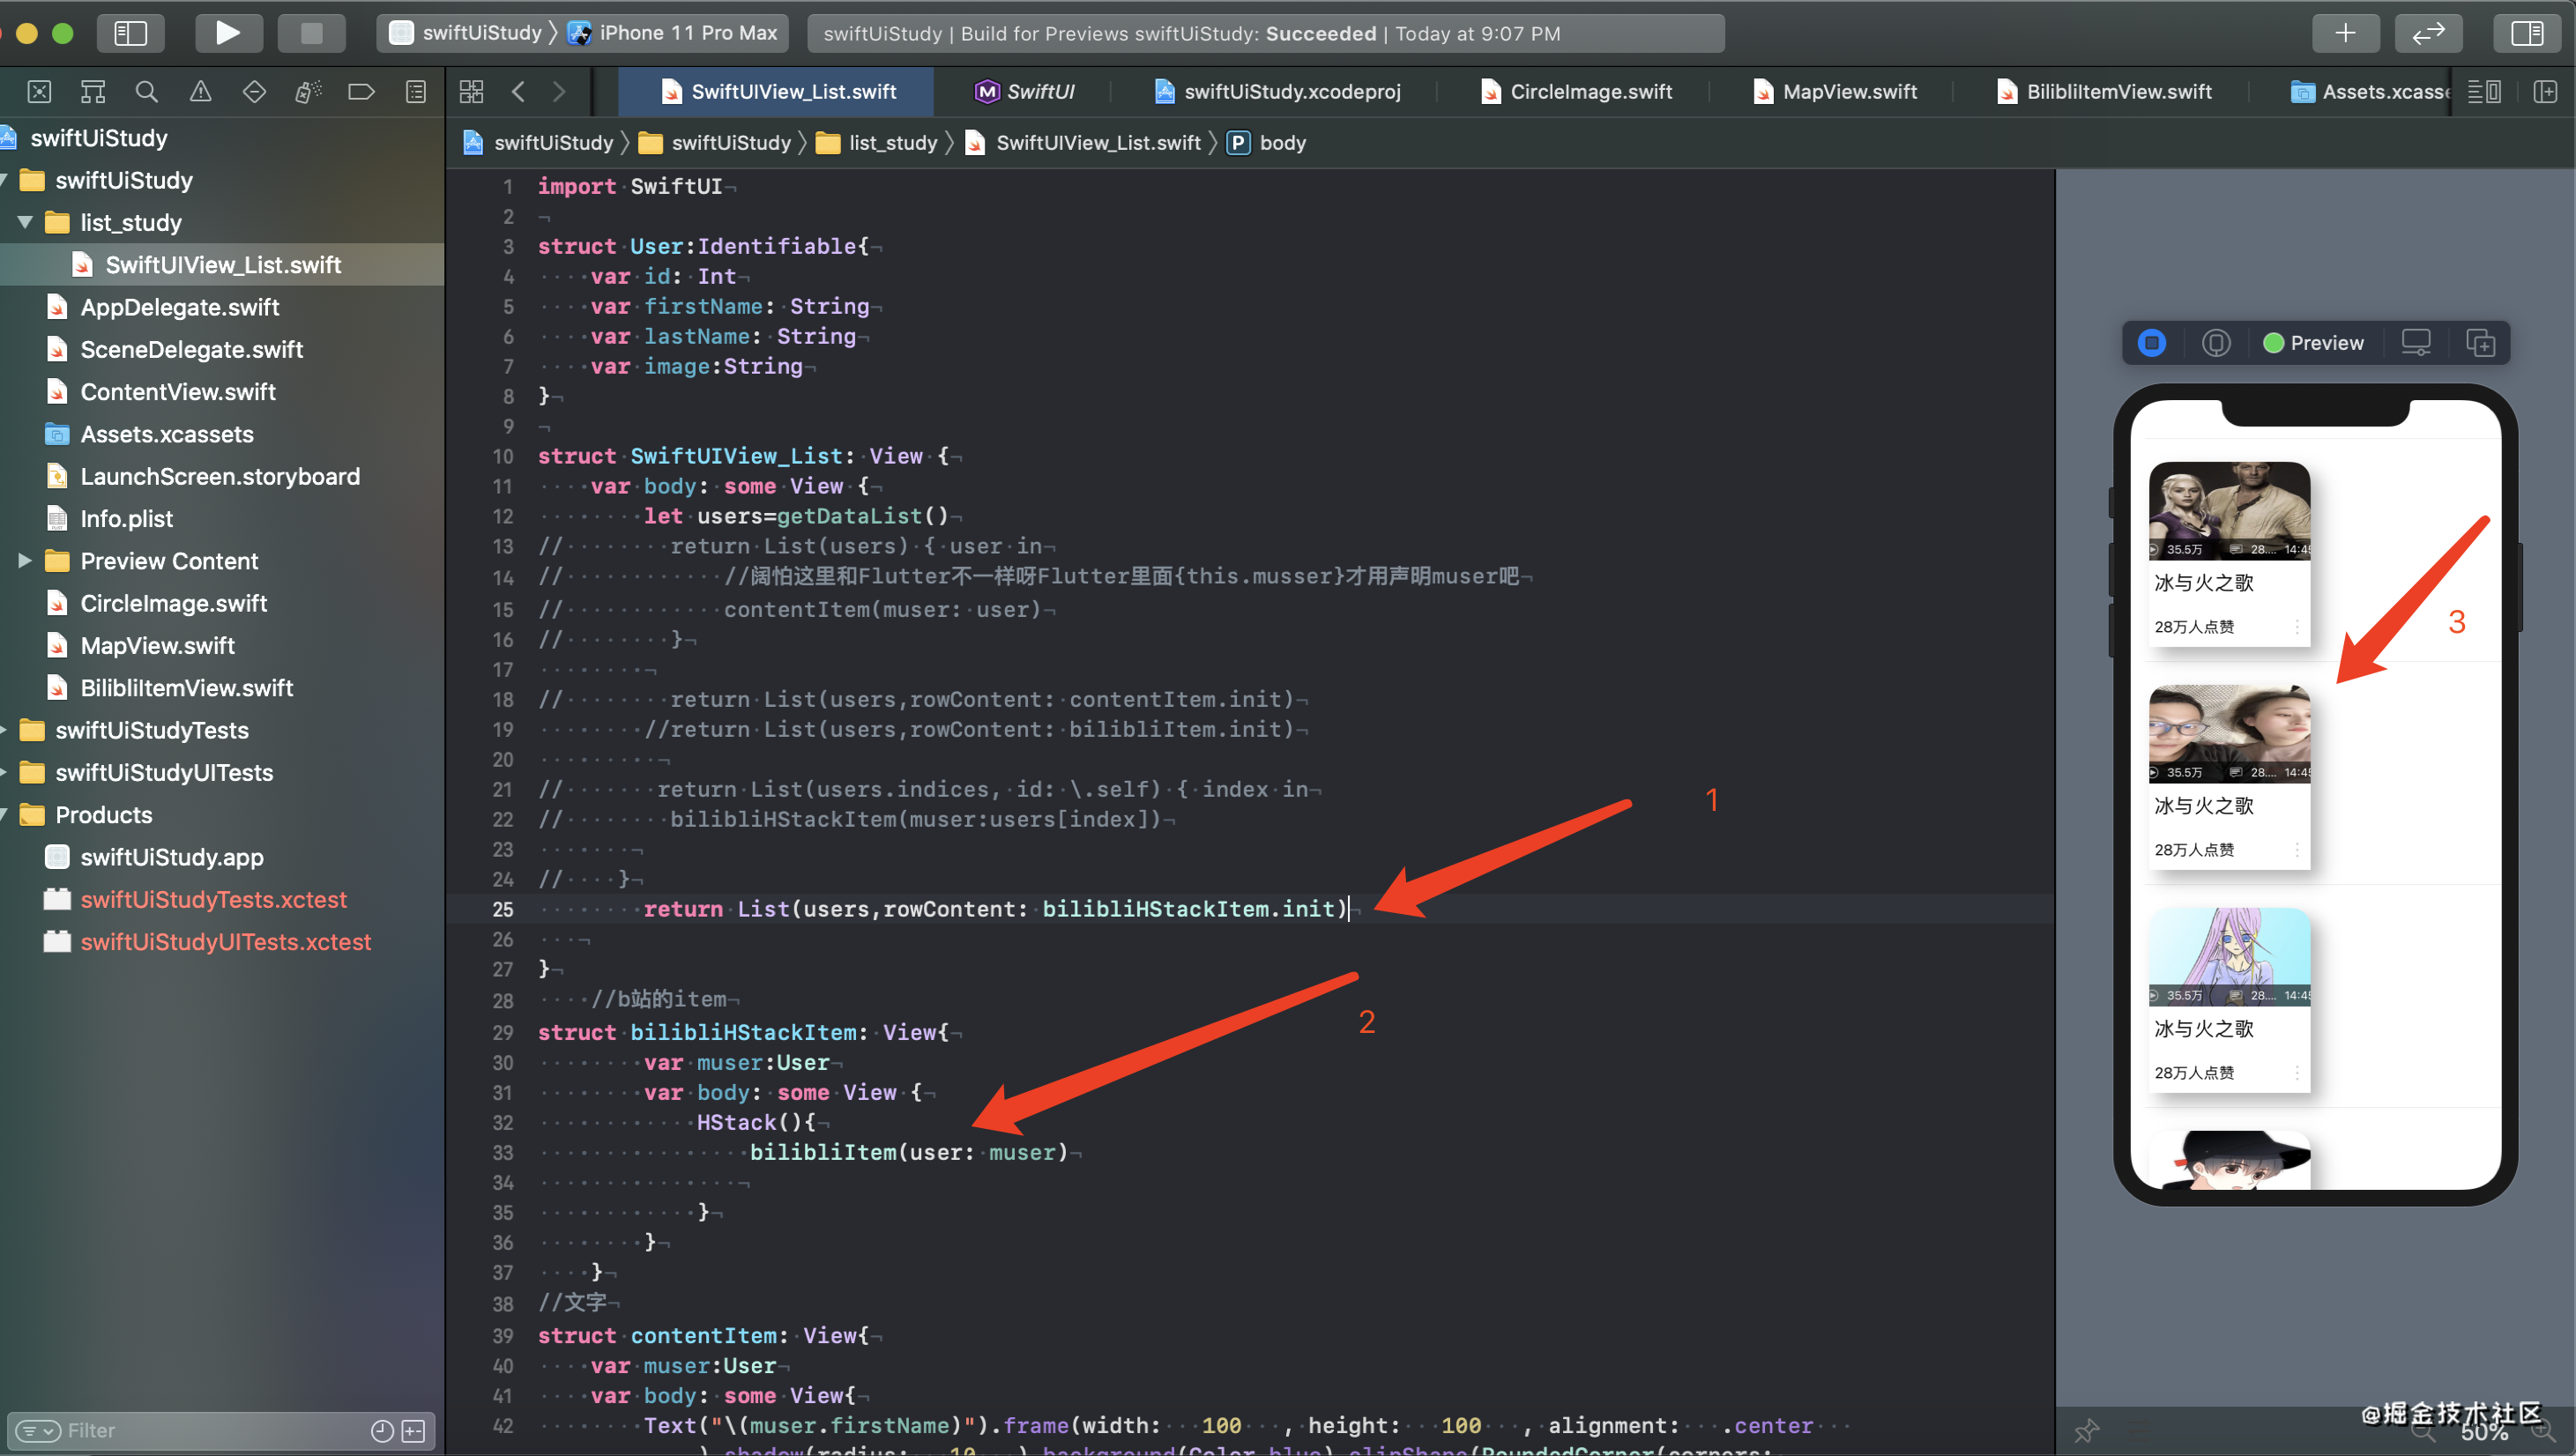2576x1456 pixels.
Task: Toggle the right inspector panel
Action: click(2526, 33)
